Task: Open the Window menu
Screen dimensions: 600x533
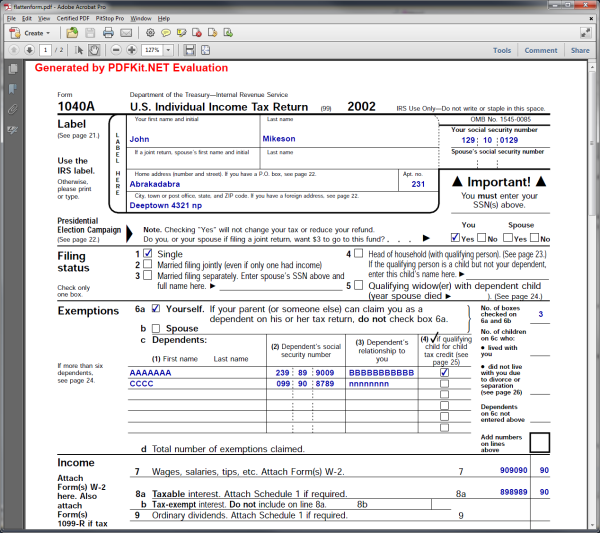Action: coord(141,18)
